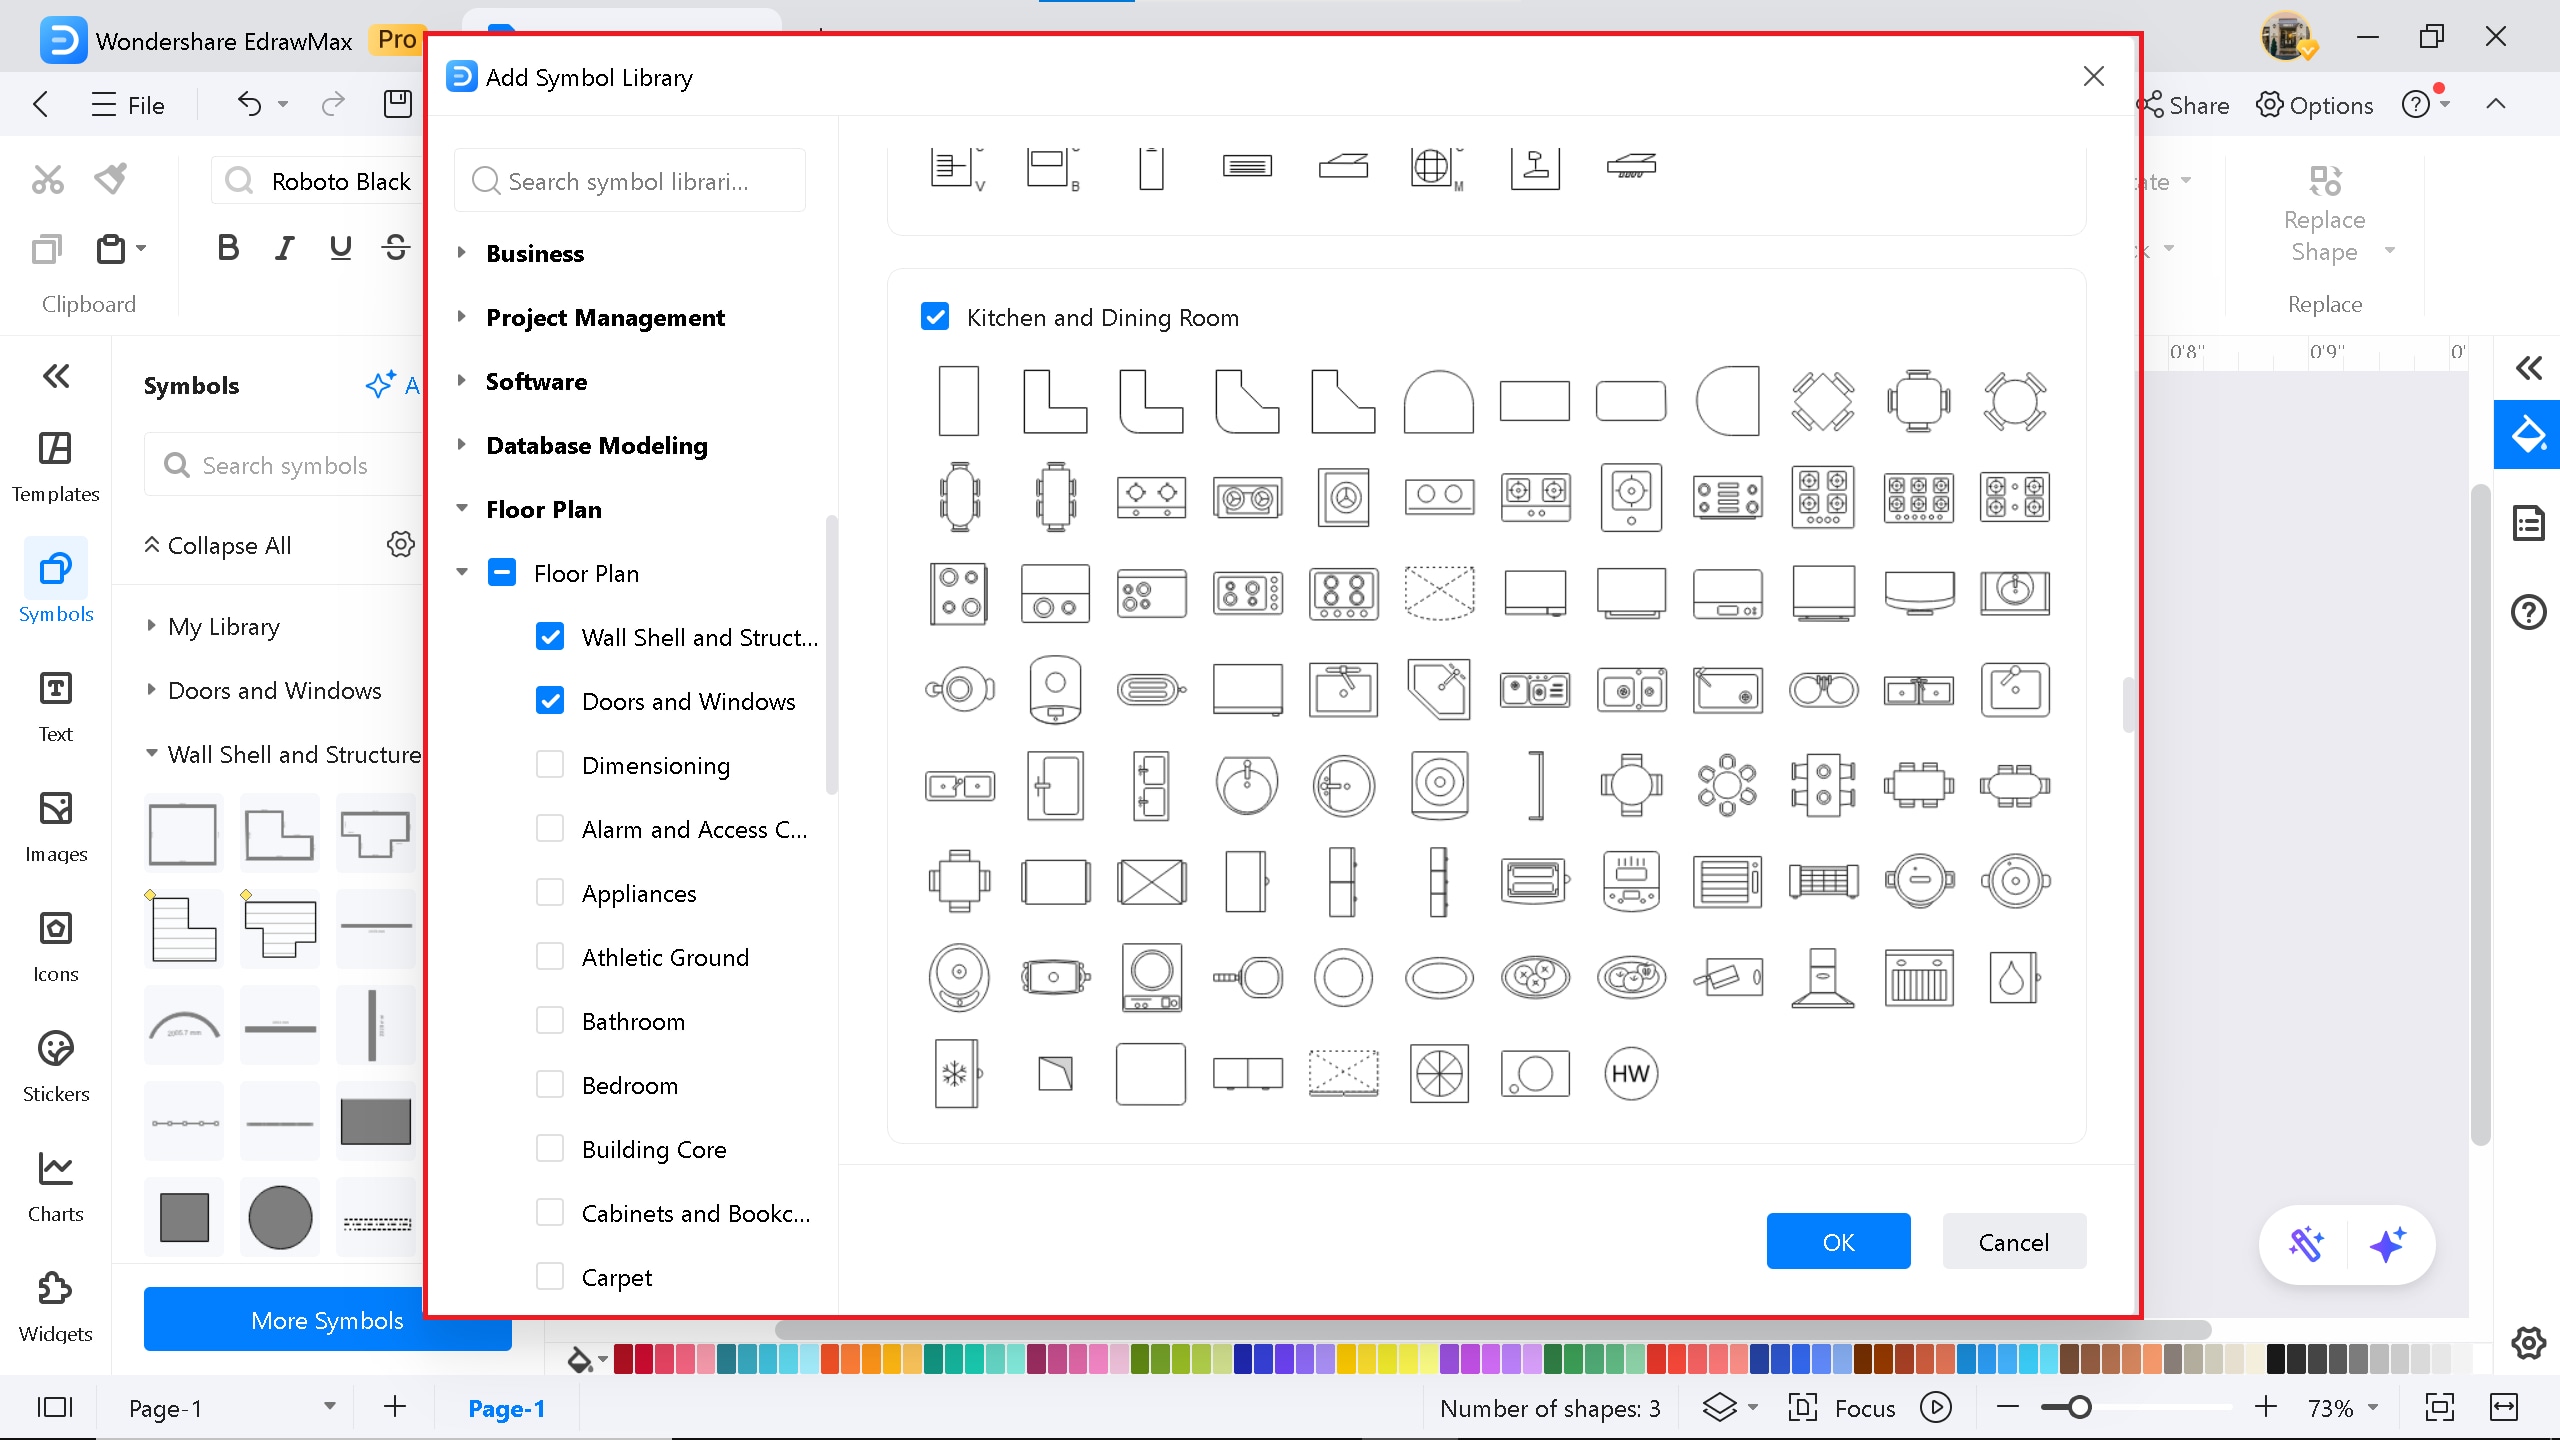Screen dimensions: 2560x1440
Task: Click the Undo arrow icon
Action: pyautogui.click(x=249, y=104)
